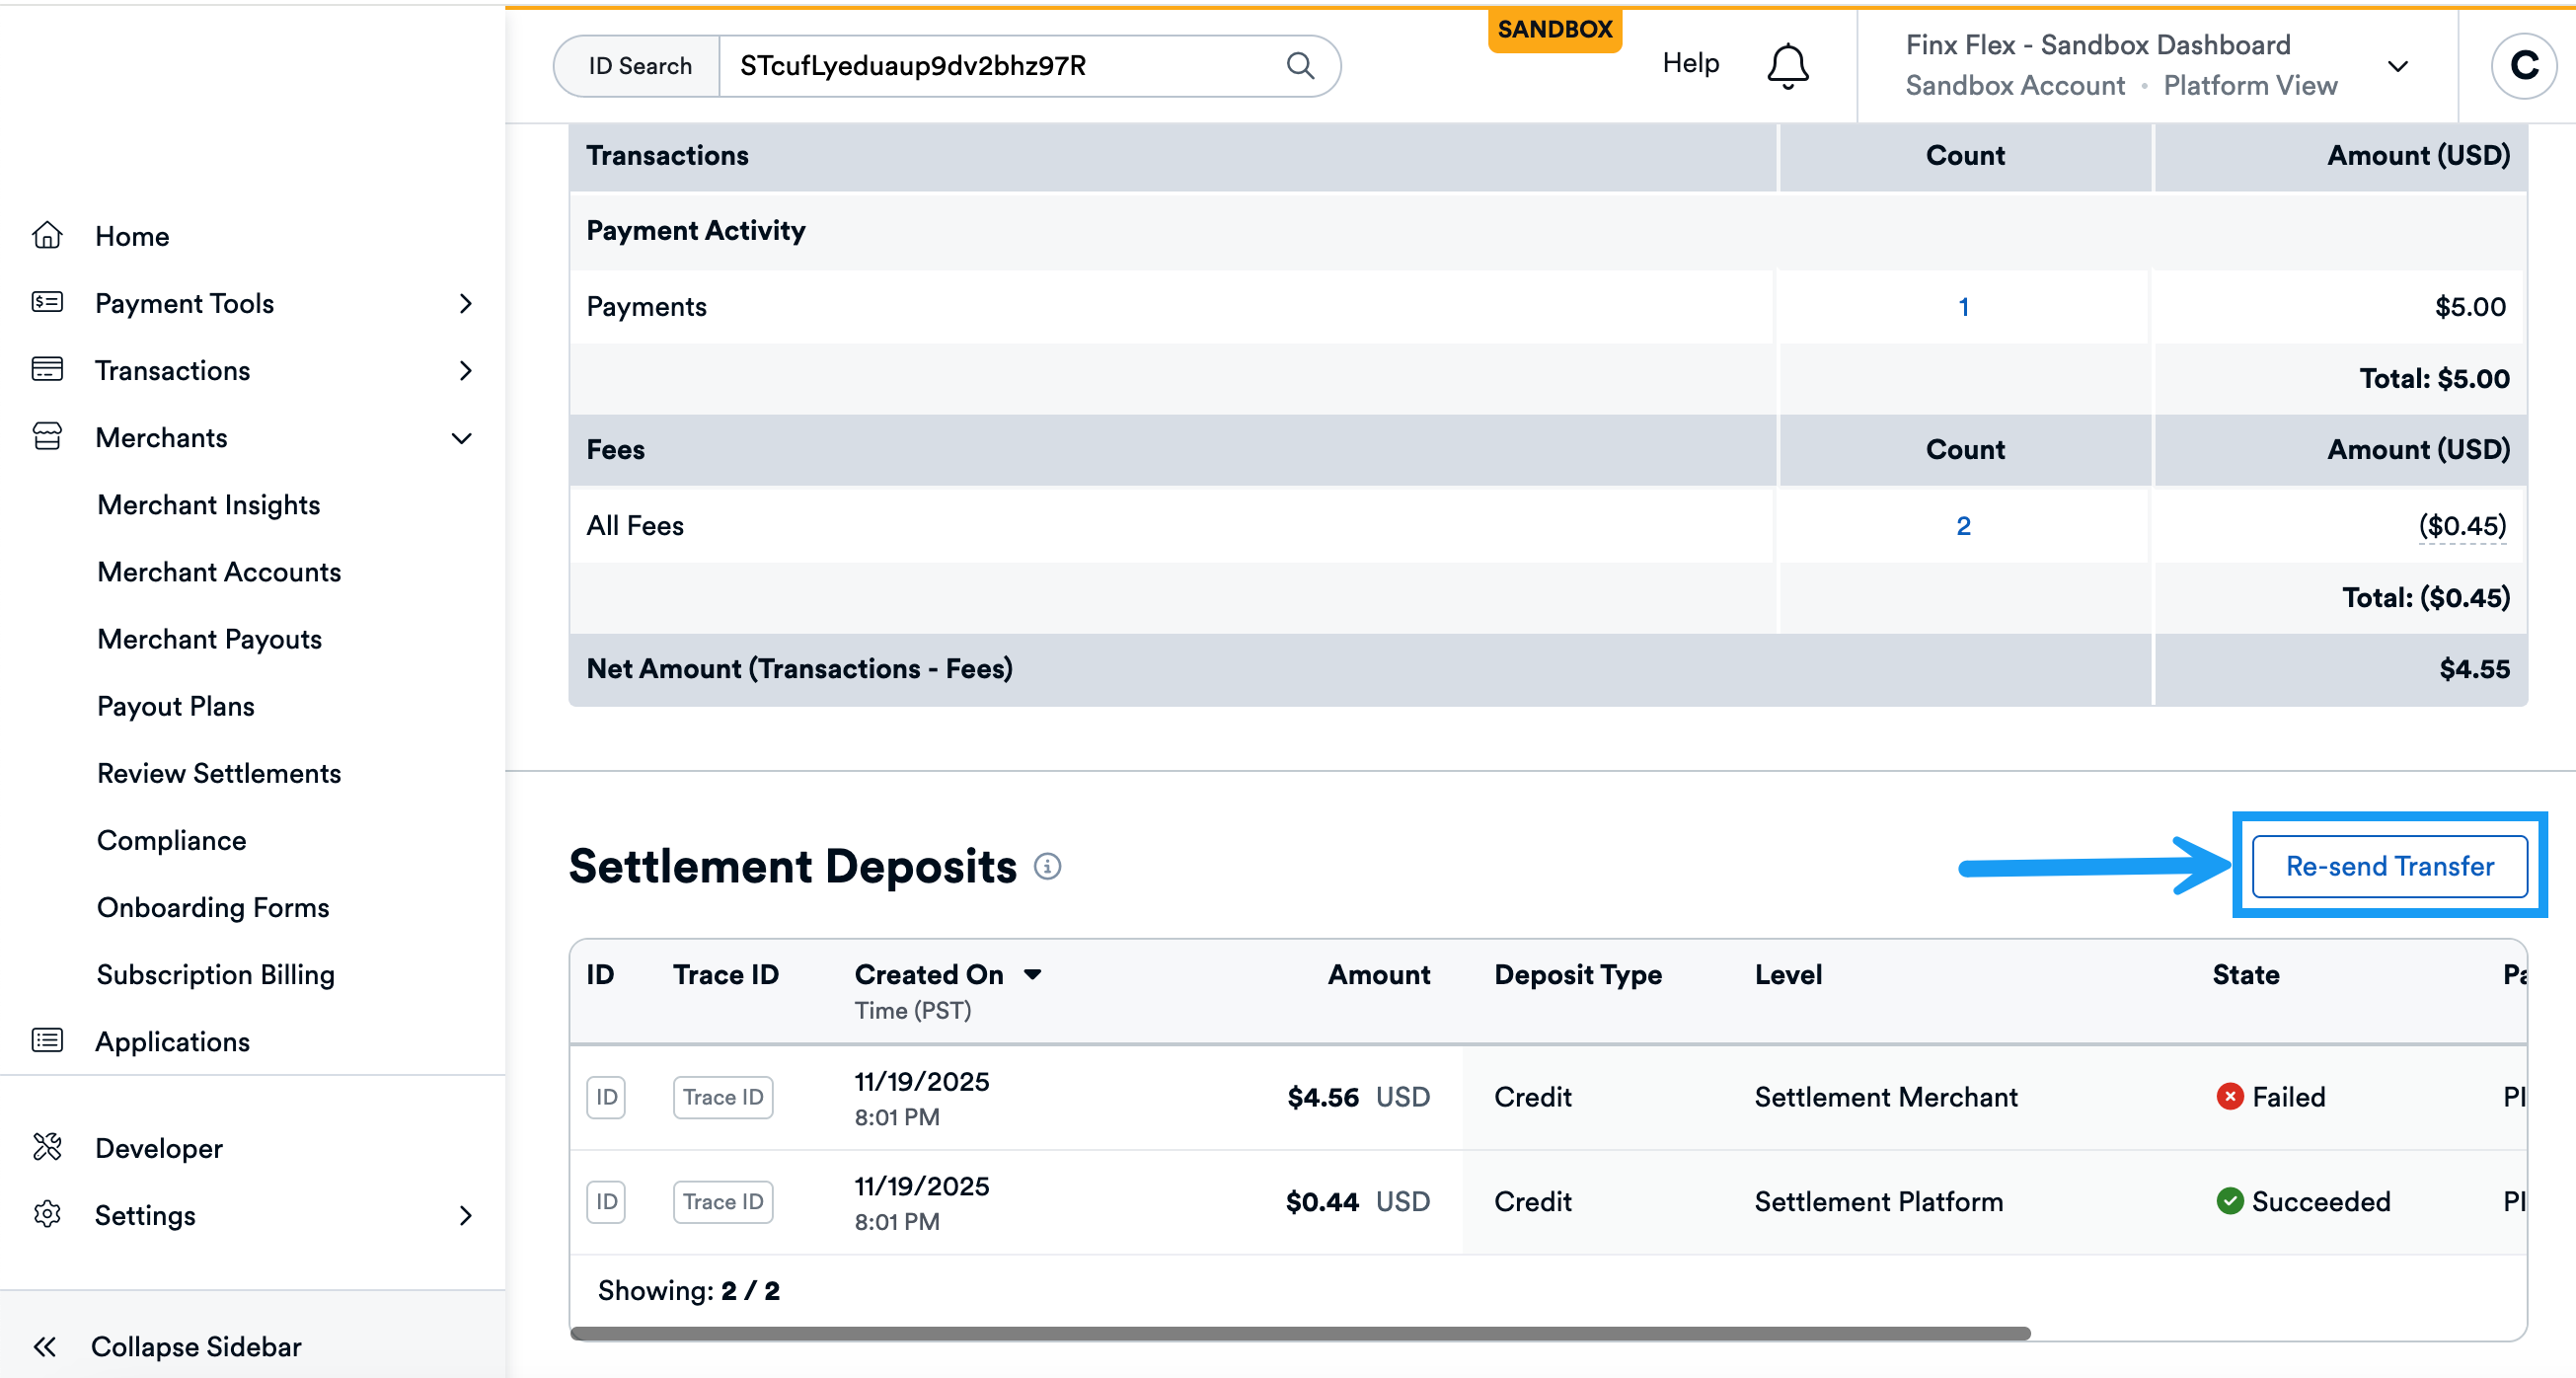Expand the Settings submenu arrow
The image size is (2576, 1378).
465,1215
